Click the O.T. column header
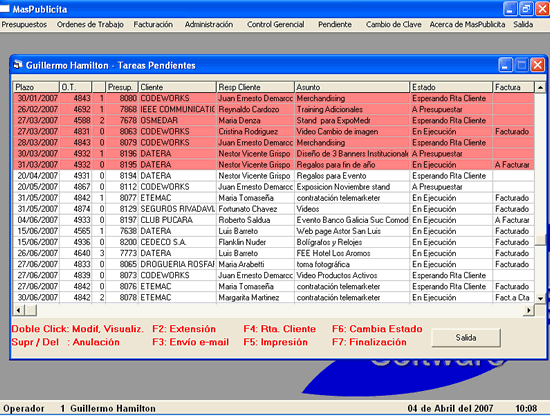 pos(75,87)
